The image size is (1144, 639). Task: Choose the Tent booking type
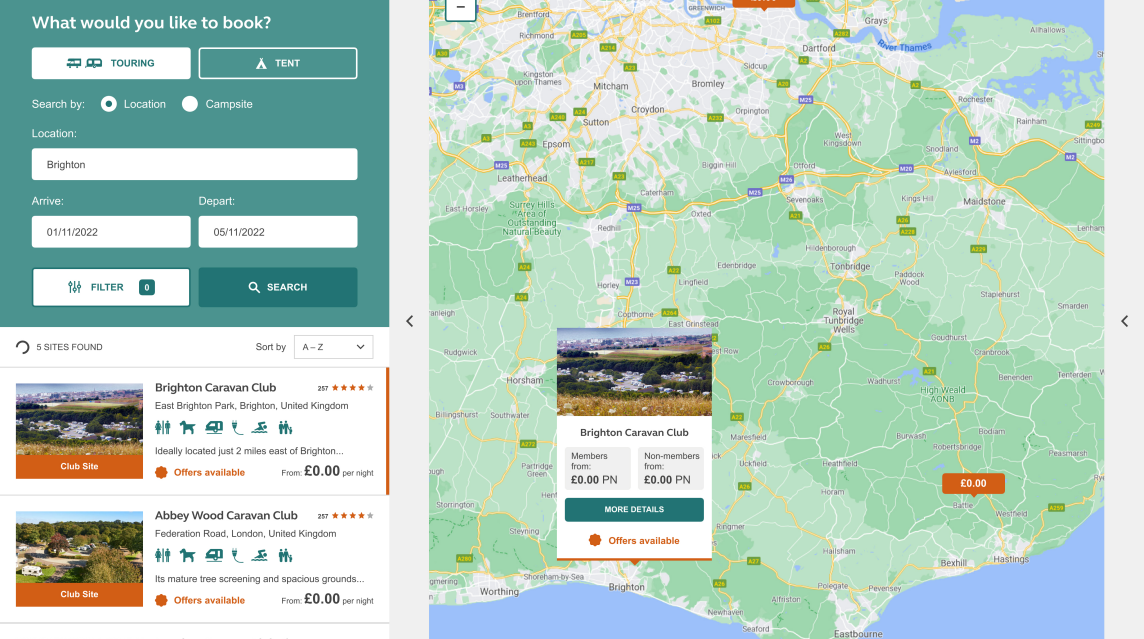coord(277,63)
